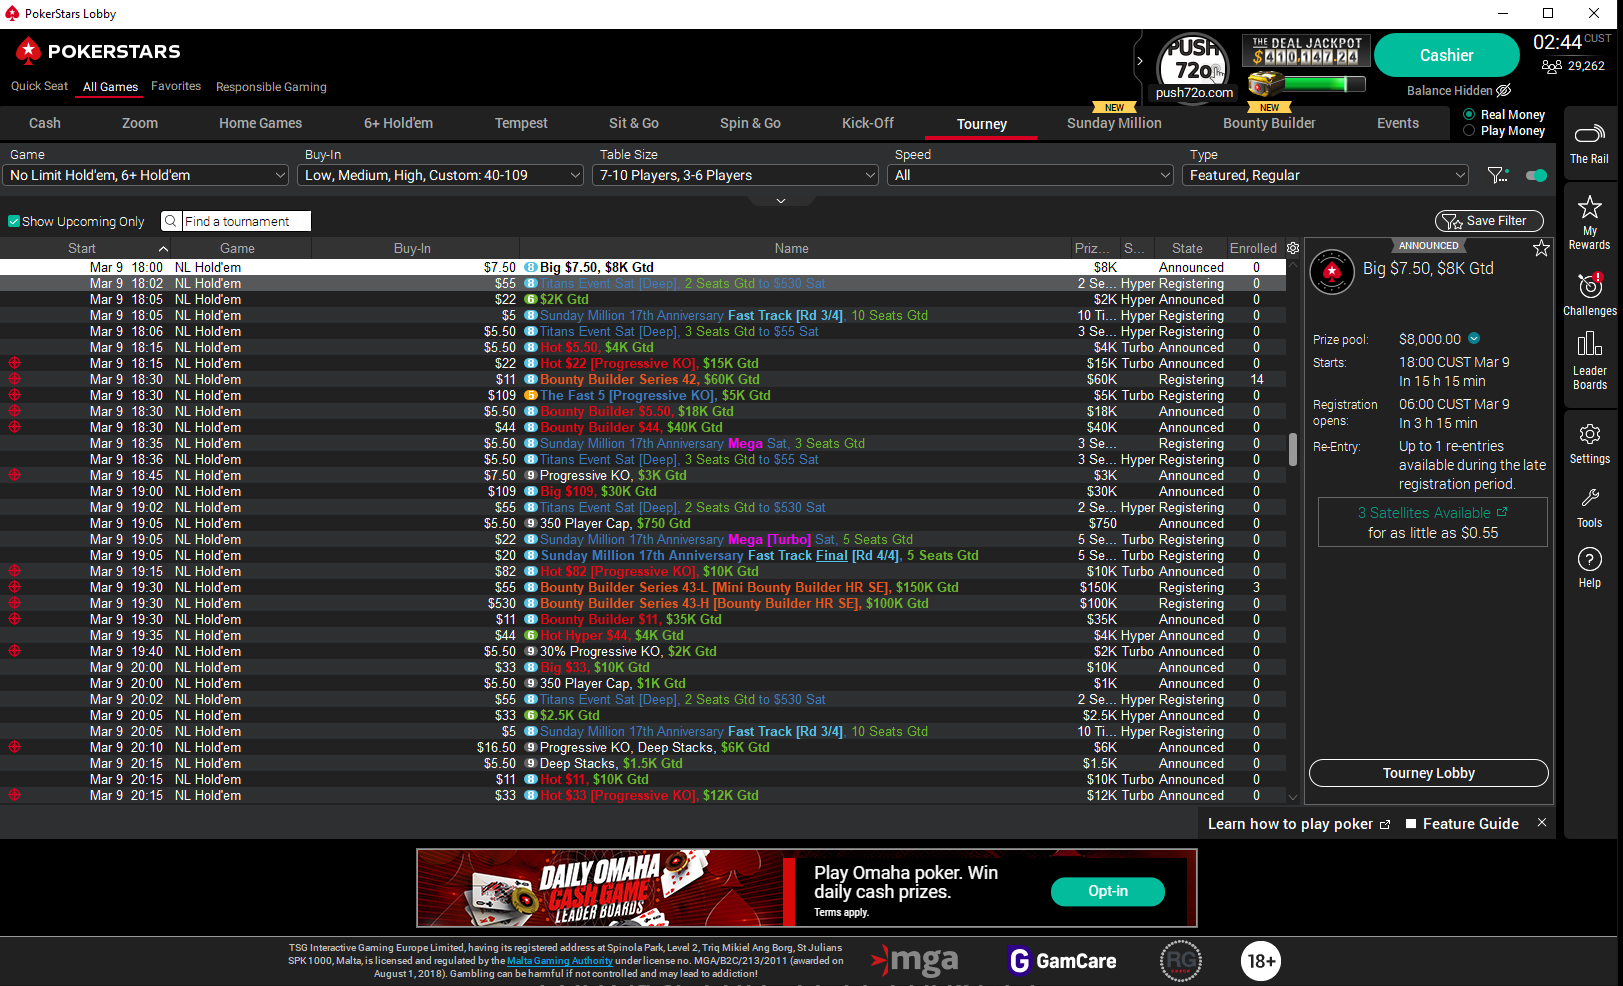Click the filter funnel icon beside Type
Image resolution: width=1623 pixels, height=986 pixels.
click(1497, 175)
